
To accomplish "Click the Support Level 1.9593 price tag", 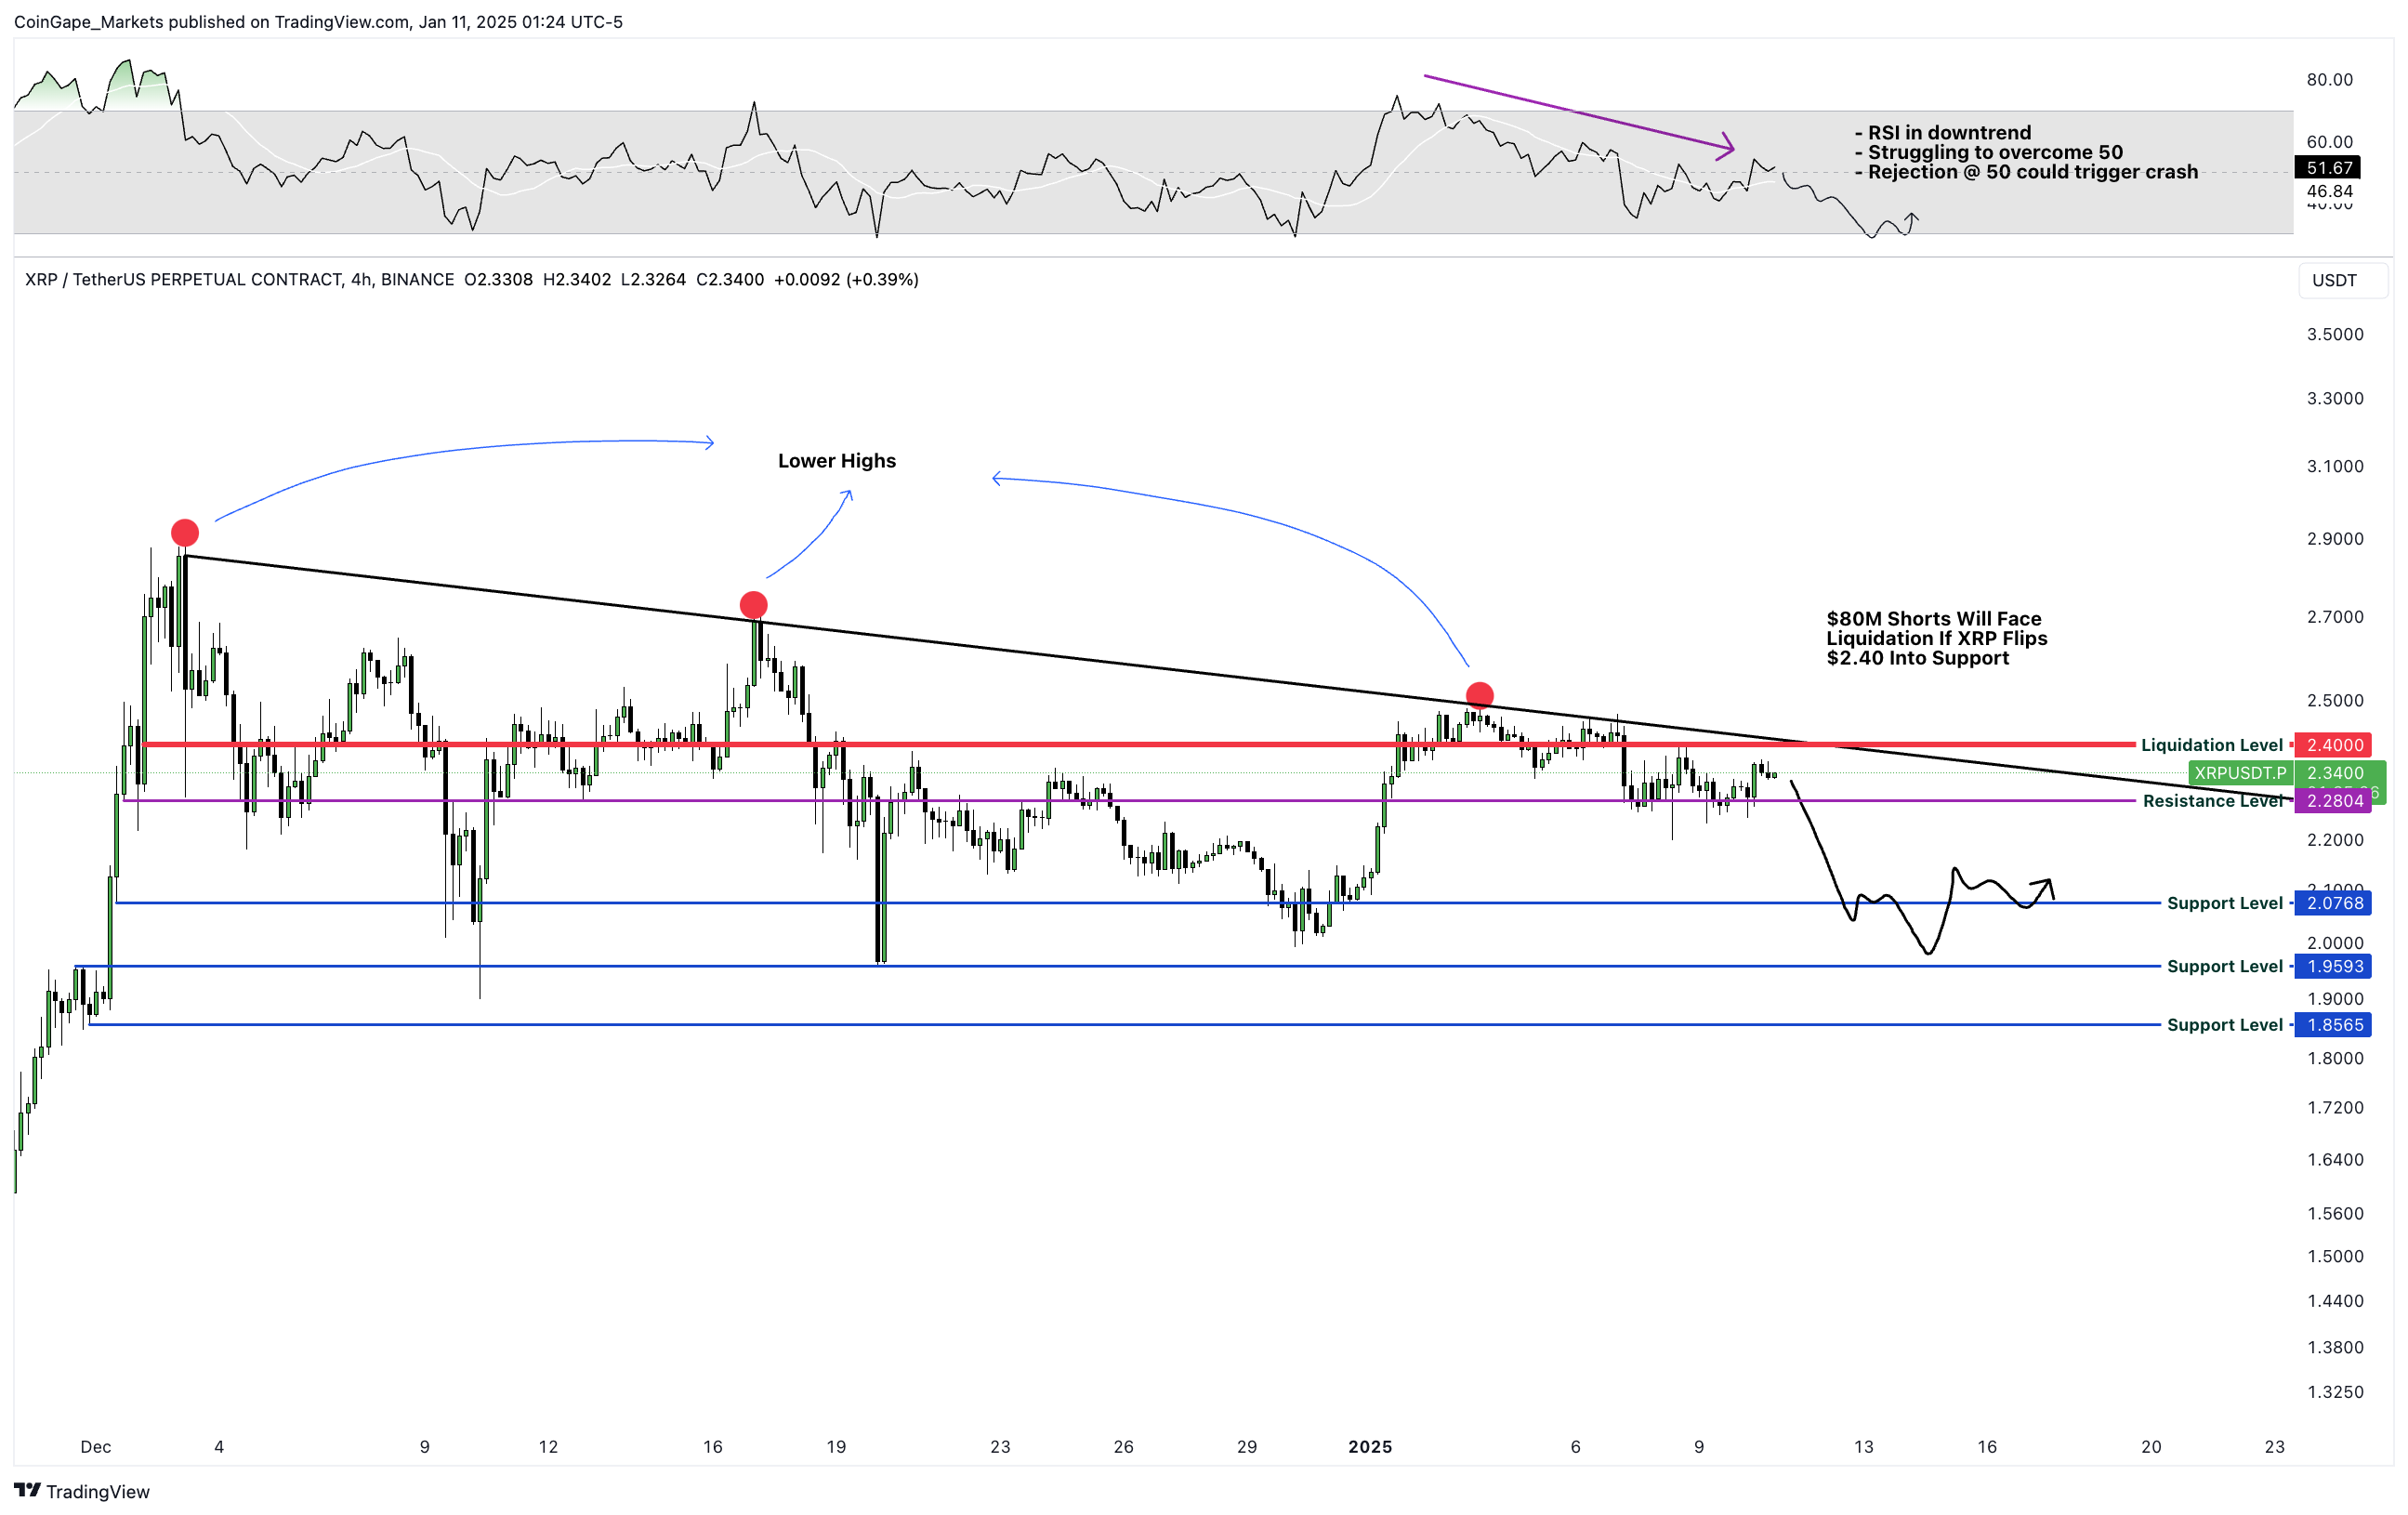I will [2334, 965].
